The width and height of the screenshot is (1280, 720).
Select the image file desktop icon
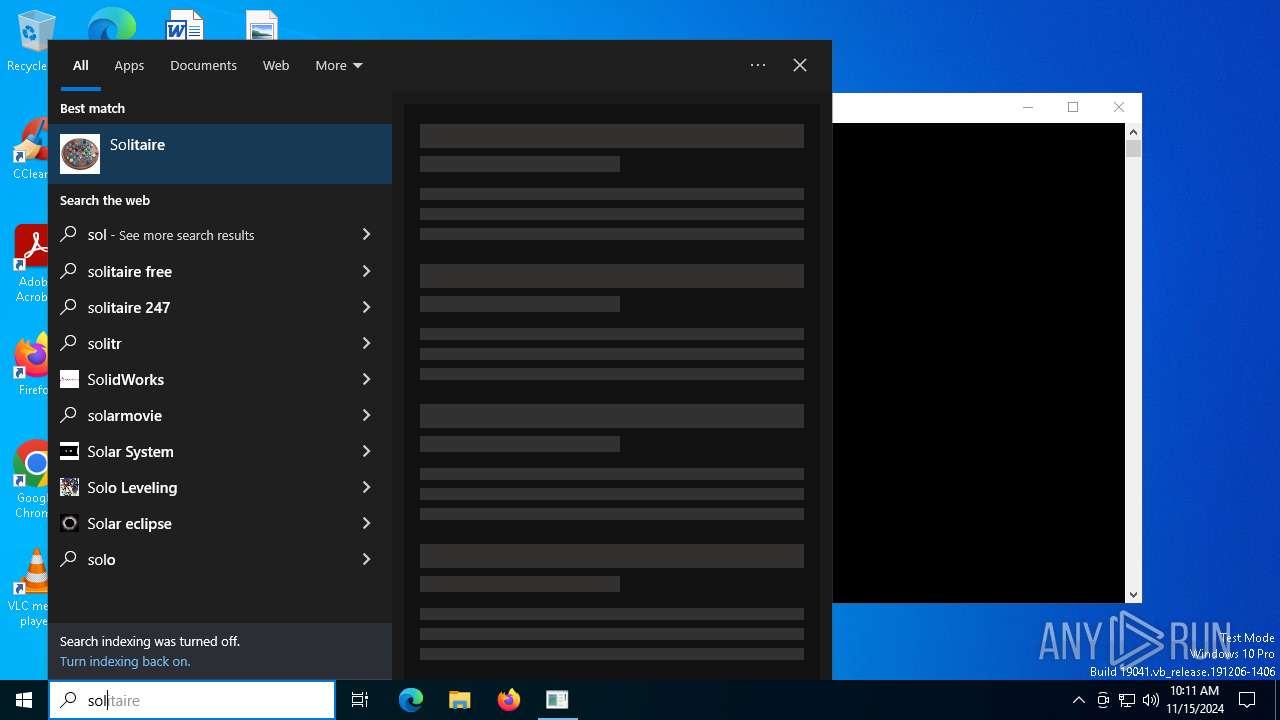coord(262,24)
